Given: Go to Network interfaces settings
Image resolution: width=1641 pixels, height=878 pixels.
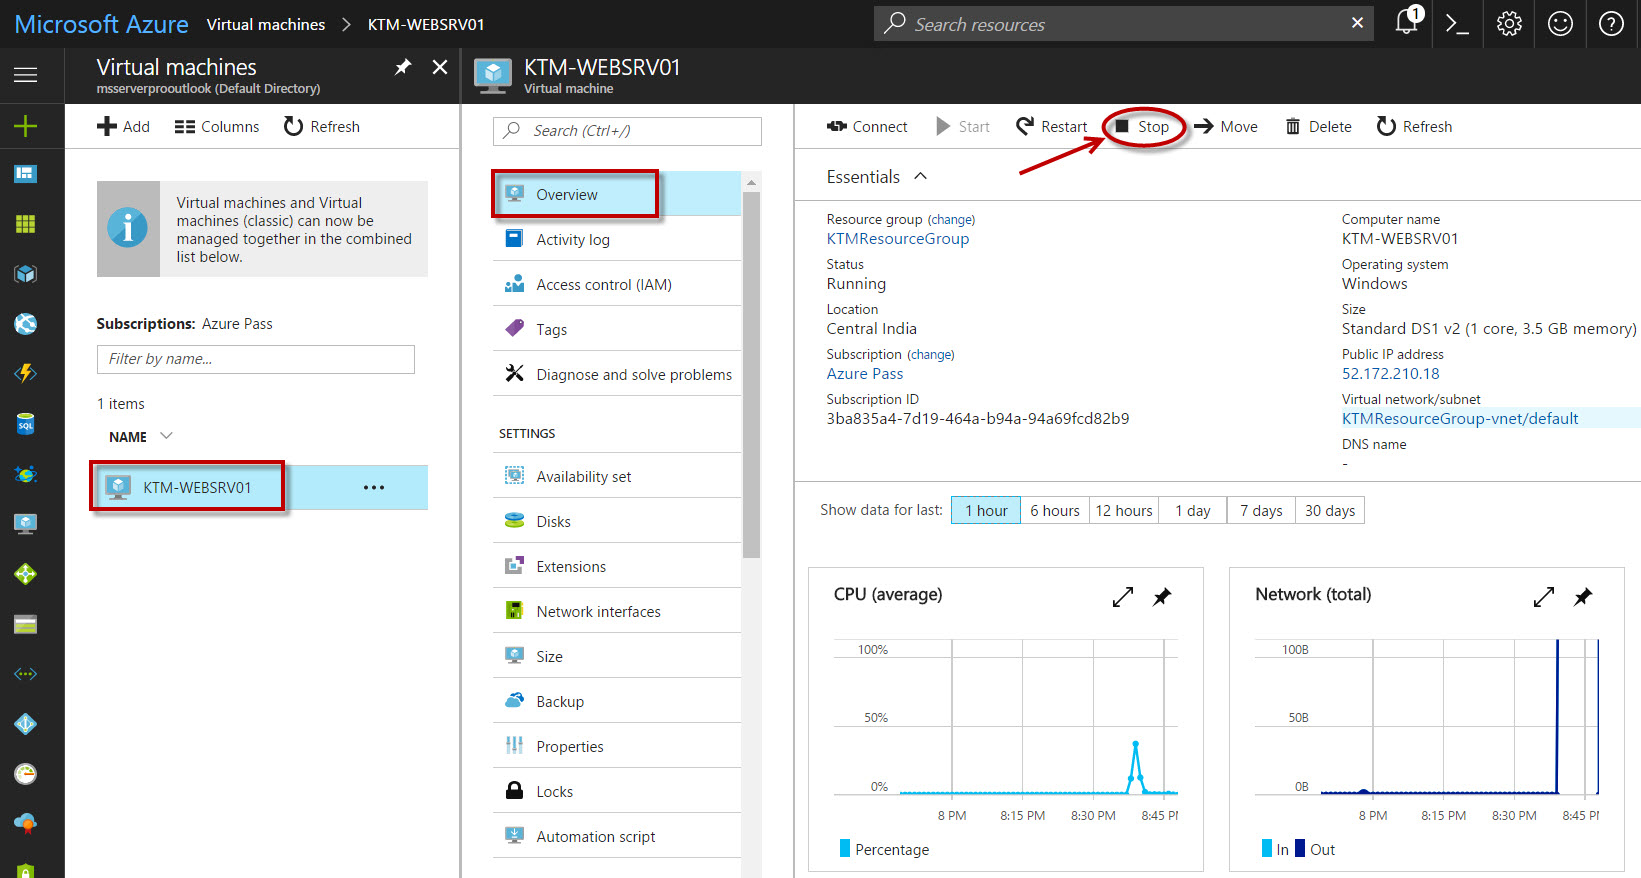Looking at the screenshot, I should click(598, 612).
